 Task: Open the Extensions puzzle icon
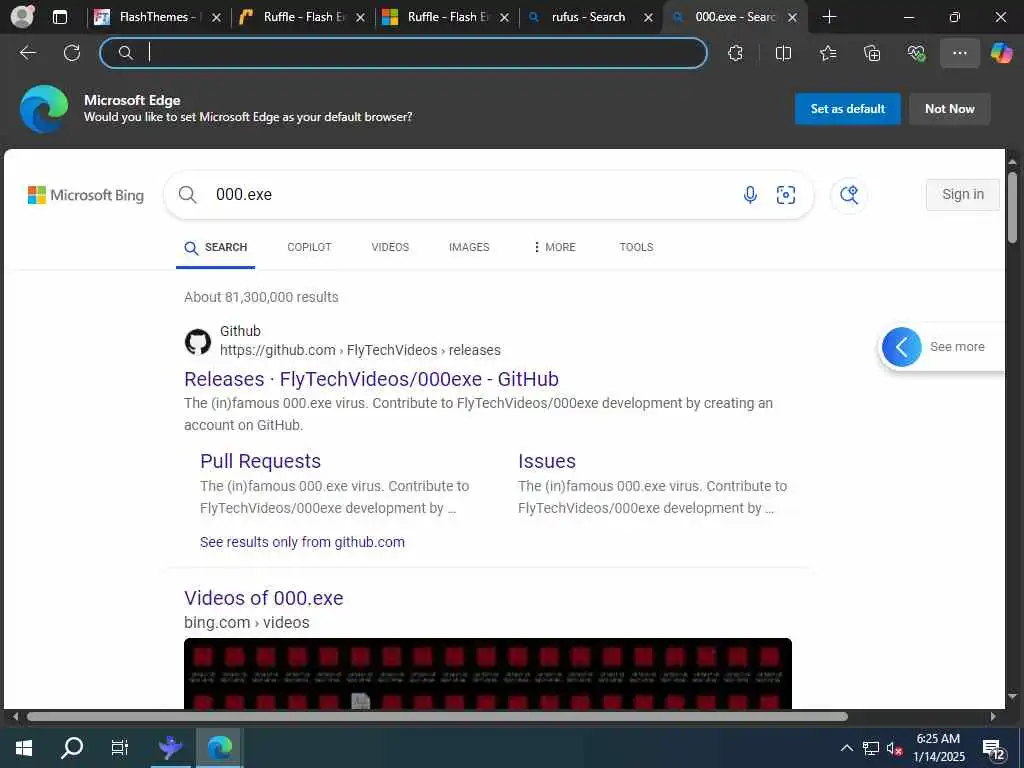click(x=735, y=54)
